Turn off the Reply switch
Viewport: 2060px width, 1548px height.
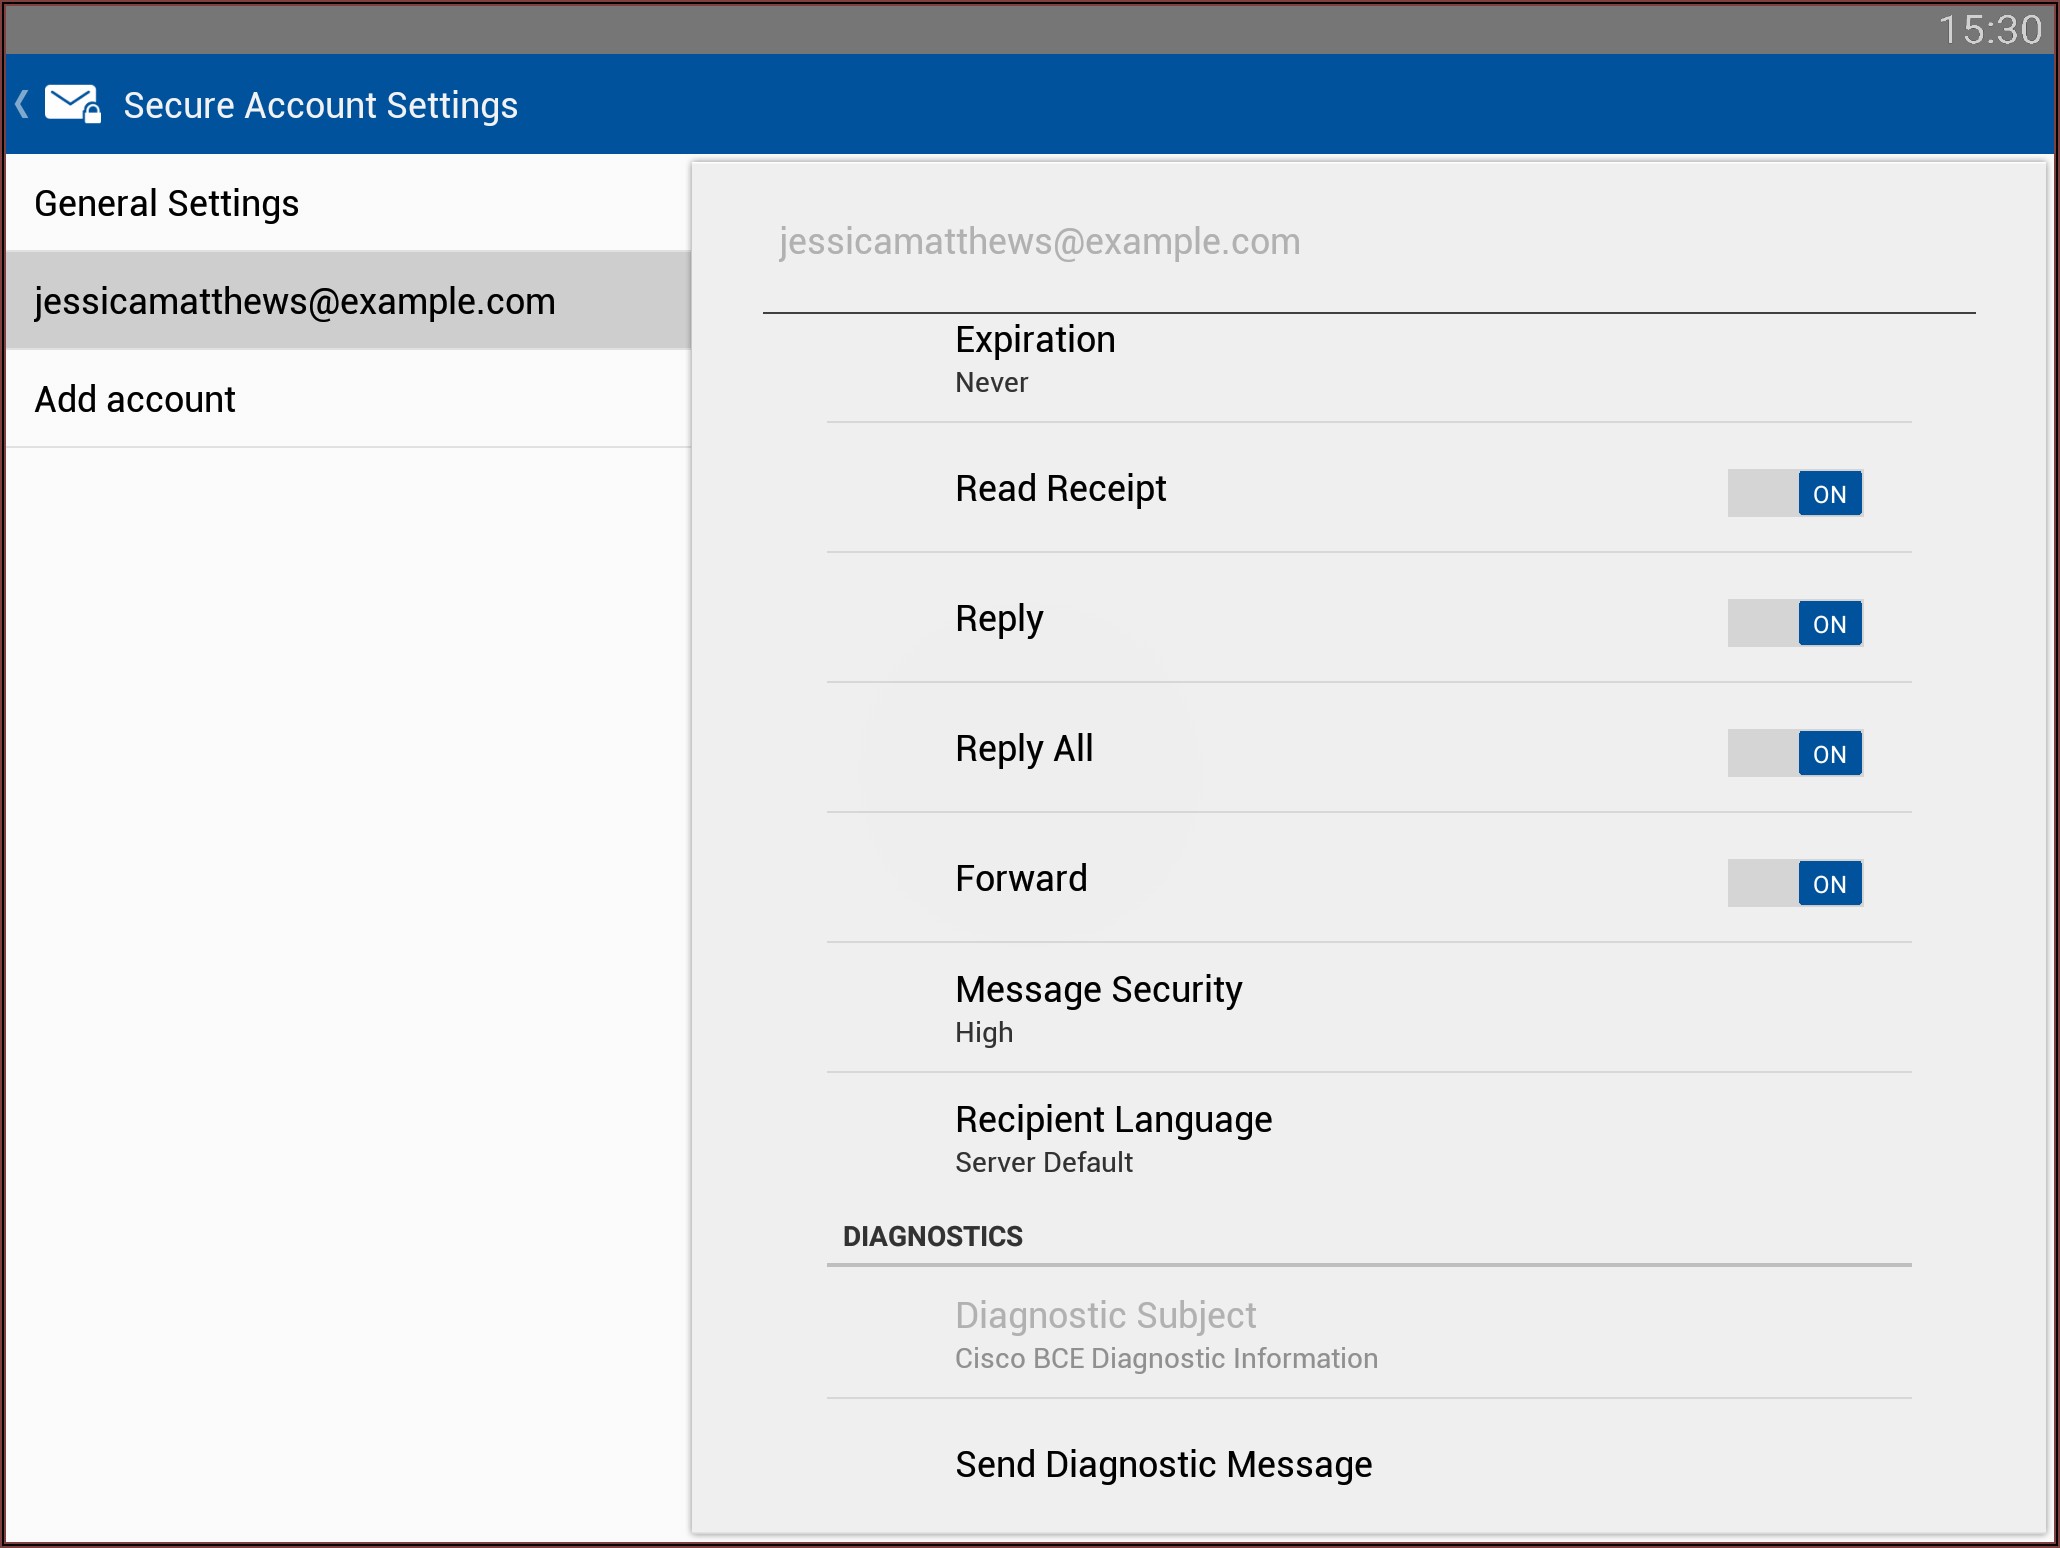click(1794, 623)
